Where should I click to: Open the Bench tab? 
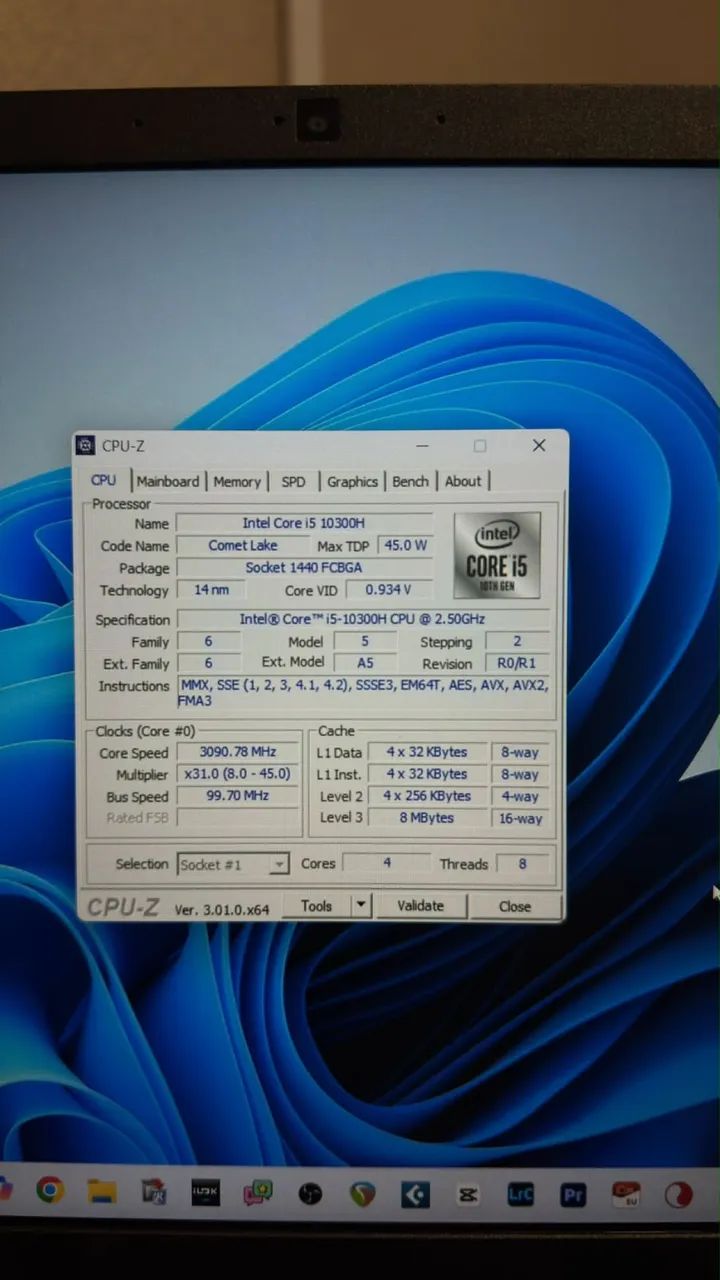410,482
